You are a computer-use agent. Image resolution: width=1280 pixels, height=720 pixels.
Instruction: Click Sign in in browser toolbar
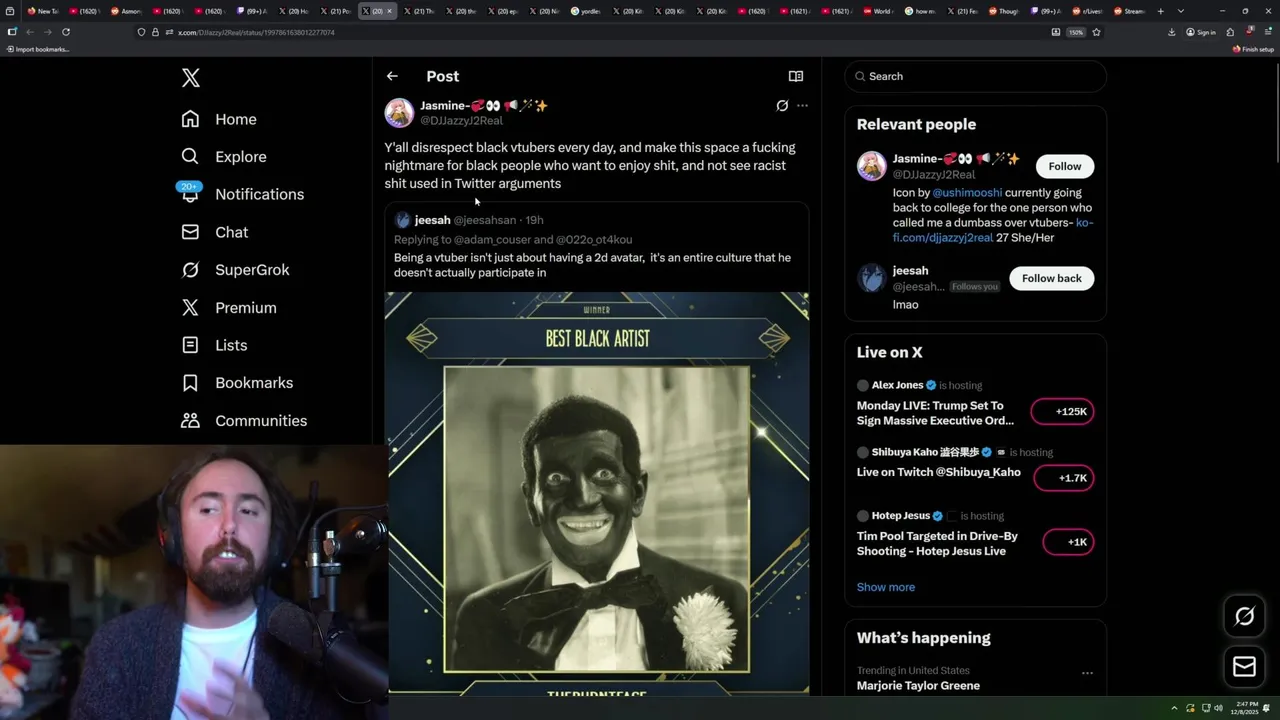tap(1201, 32)
